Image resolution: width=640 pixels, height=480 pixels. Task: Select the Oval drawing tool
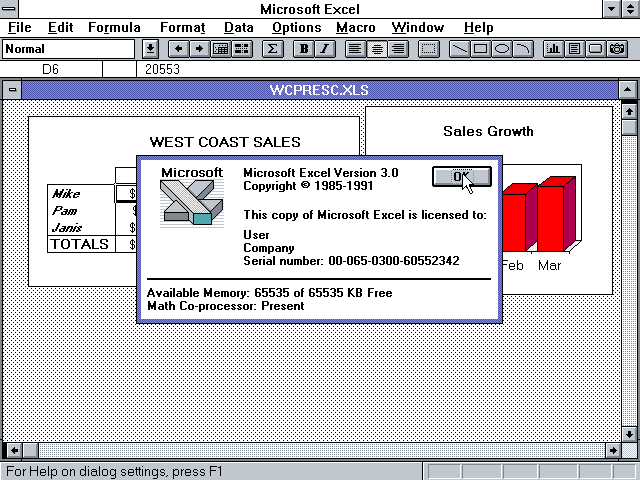pyautogui.click(x=502, y=49)
